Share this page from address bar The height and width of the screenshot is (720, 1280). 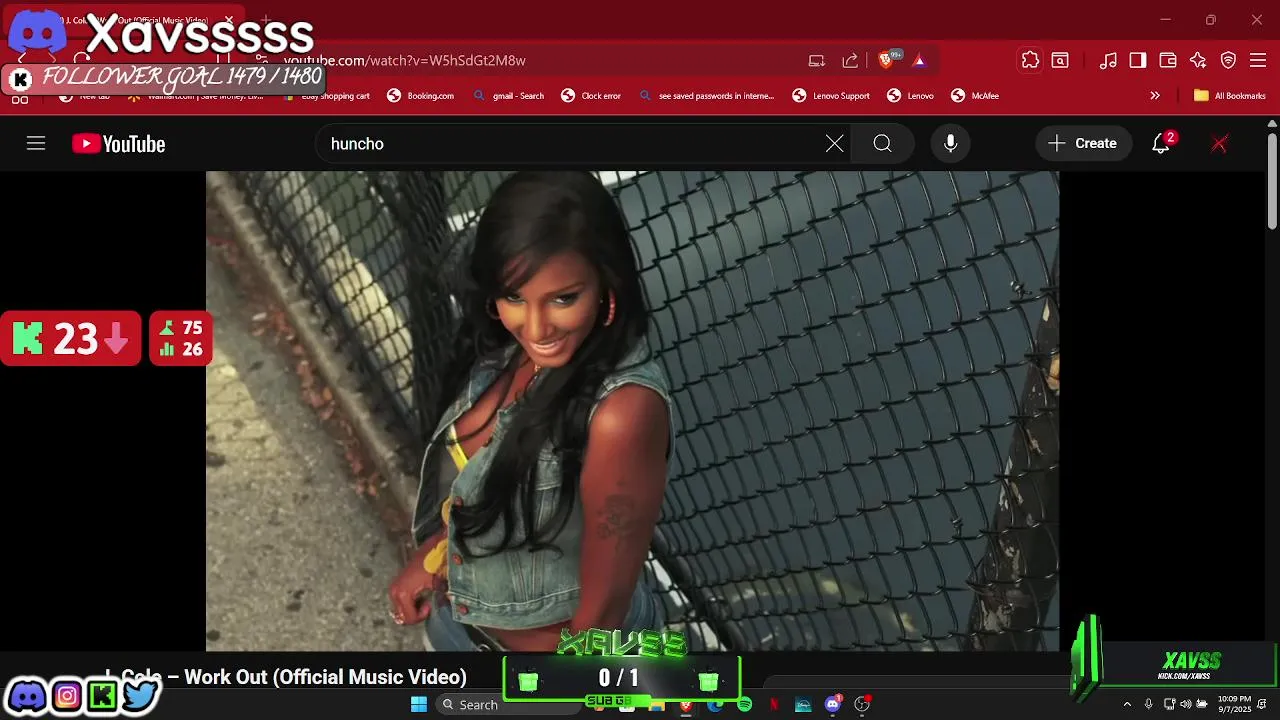pyautogui.click(x=850, y=60)
